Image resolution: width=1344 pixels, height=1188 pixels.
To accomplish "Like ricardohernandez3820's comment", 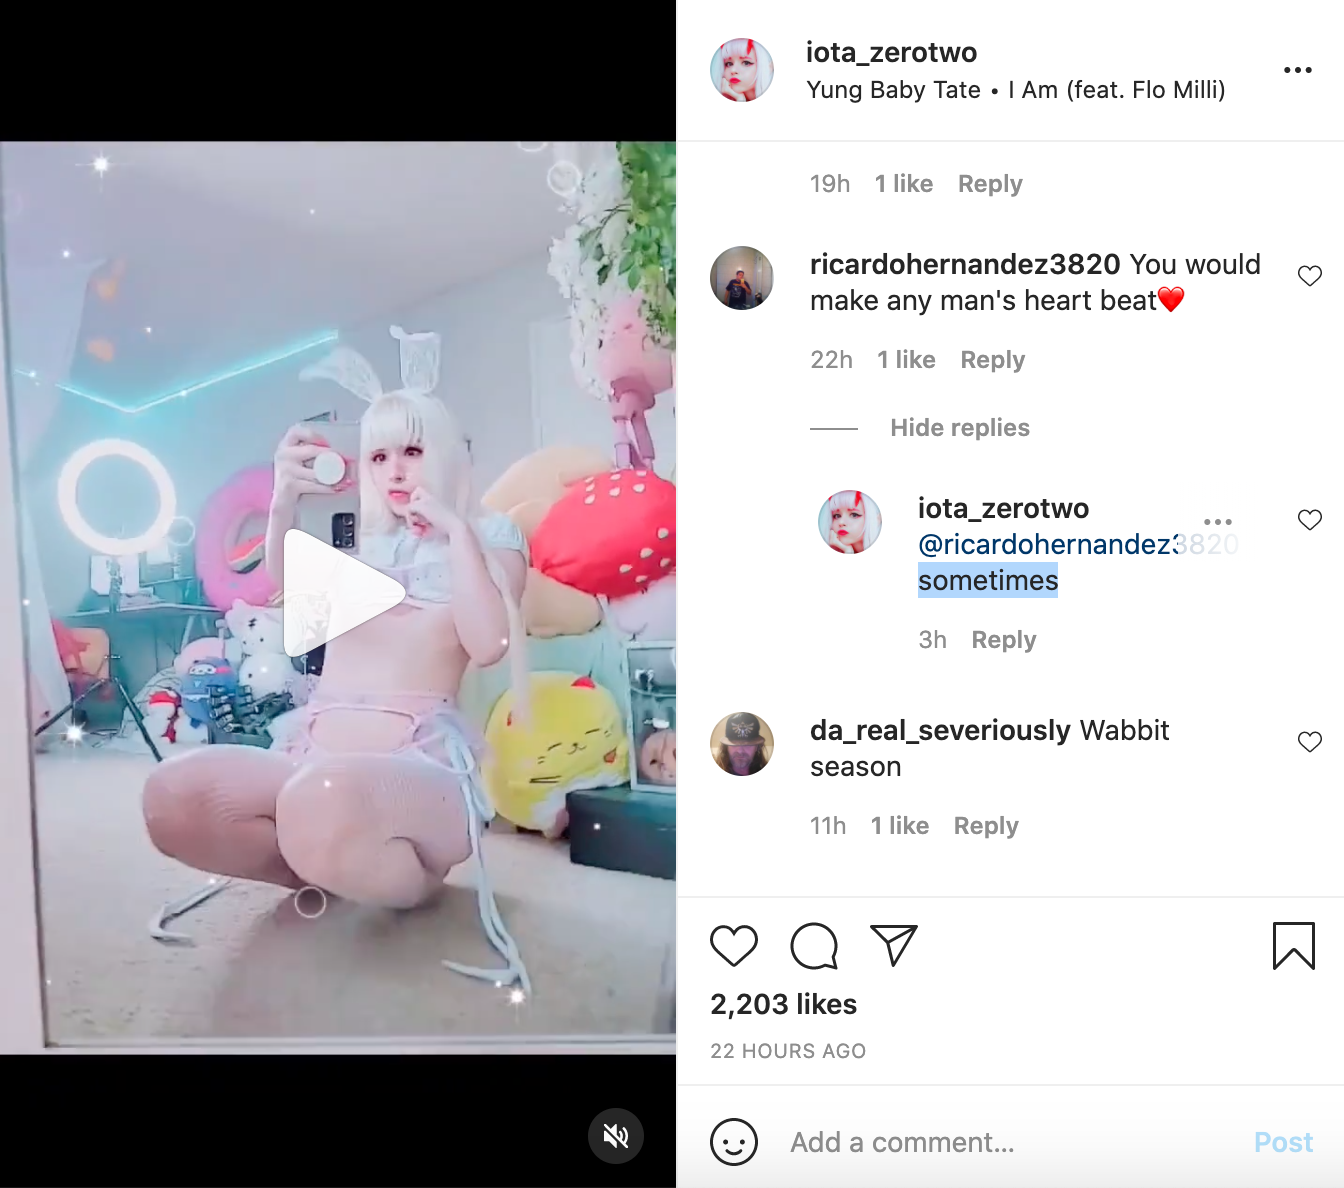I will pyautogui.click(x=1310, y=276).
